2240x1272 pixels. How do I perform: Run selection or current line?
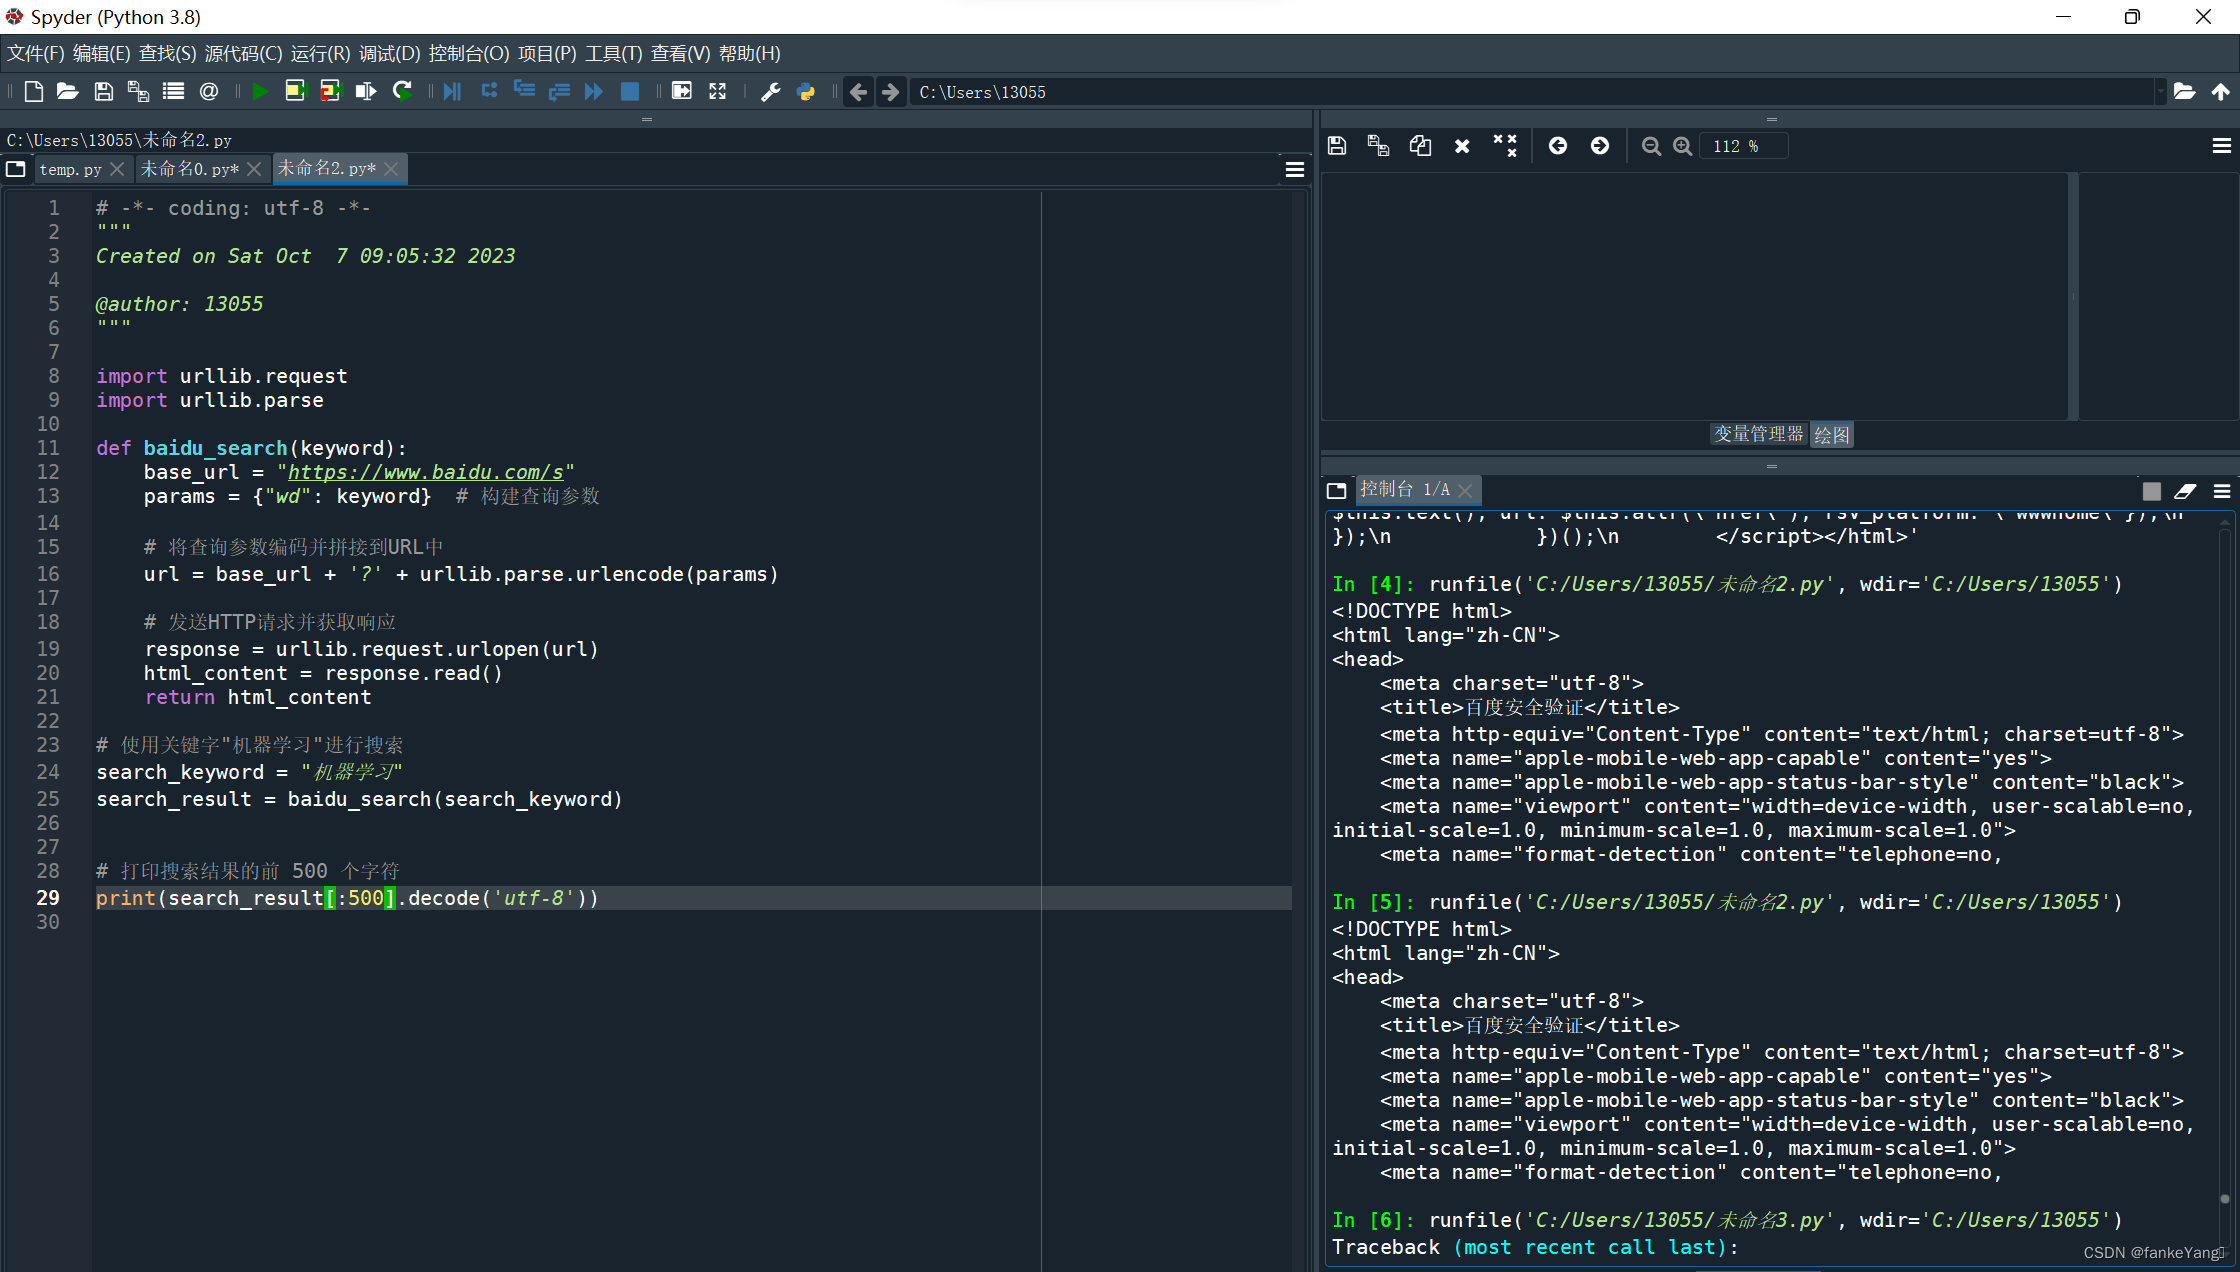coord(366,92)
